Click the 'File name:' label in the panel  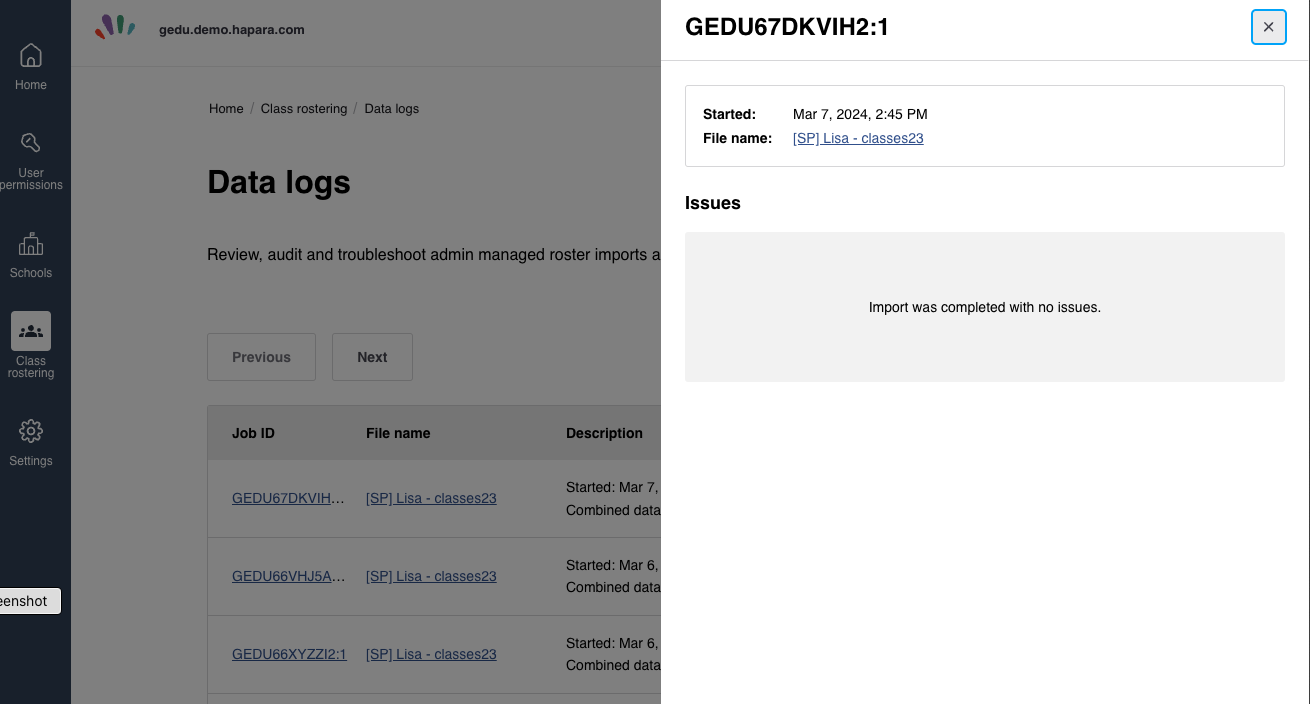[x=737, y=138]
